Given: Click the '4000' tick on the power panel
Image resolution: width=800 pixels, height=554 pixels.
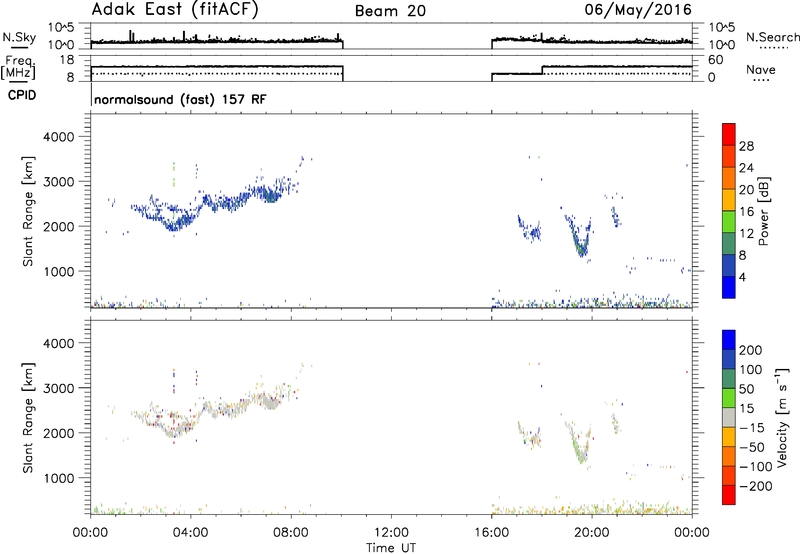Looking at the screenshot, I should coord(58,137).
